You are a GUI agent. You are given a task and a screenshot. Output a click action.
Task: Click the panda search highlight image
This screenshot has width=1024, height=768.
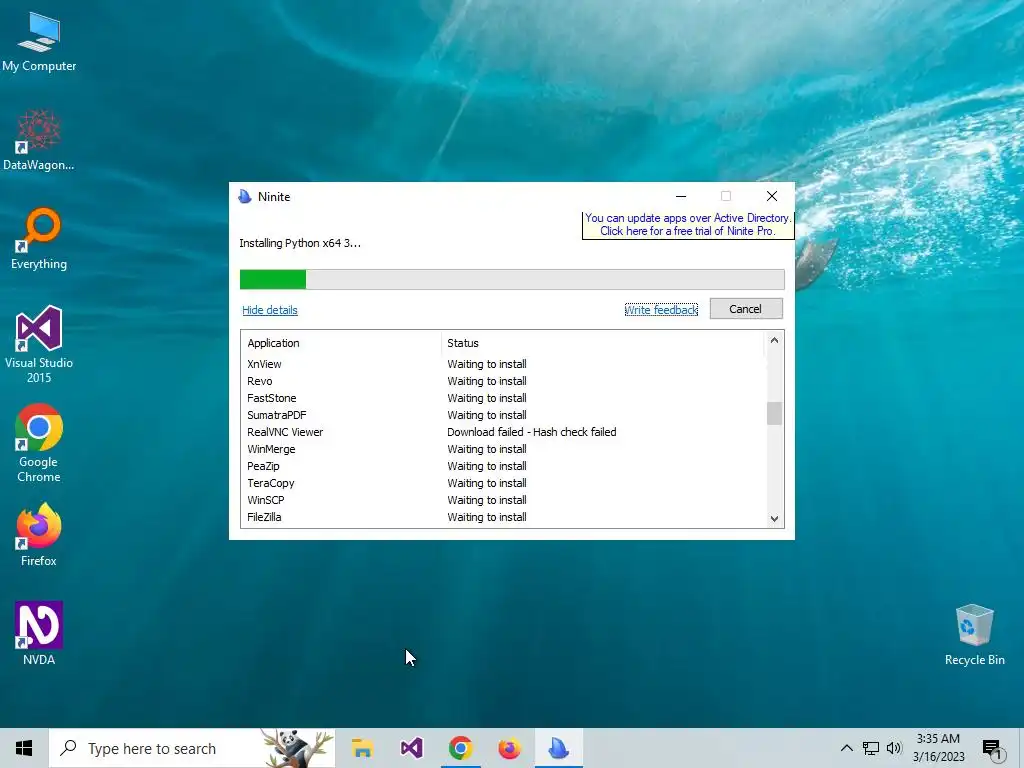click(x=297, y=748)
